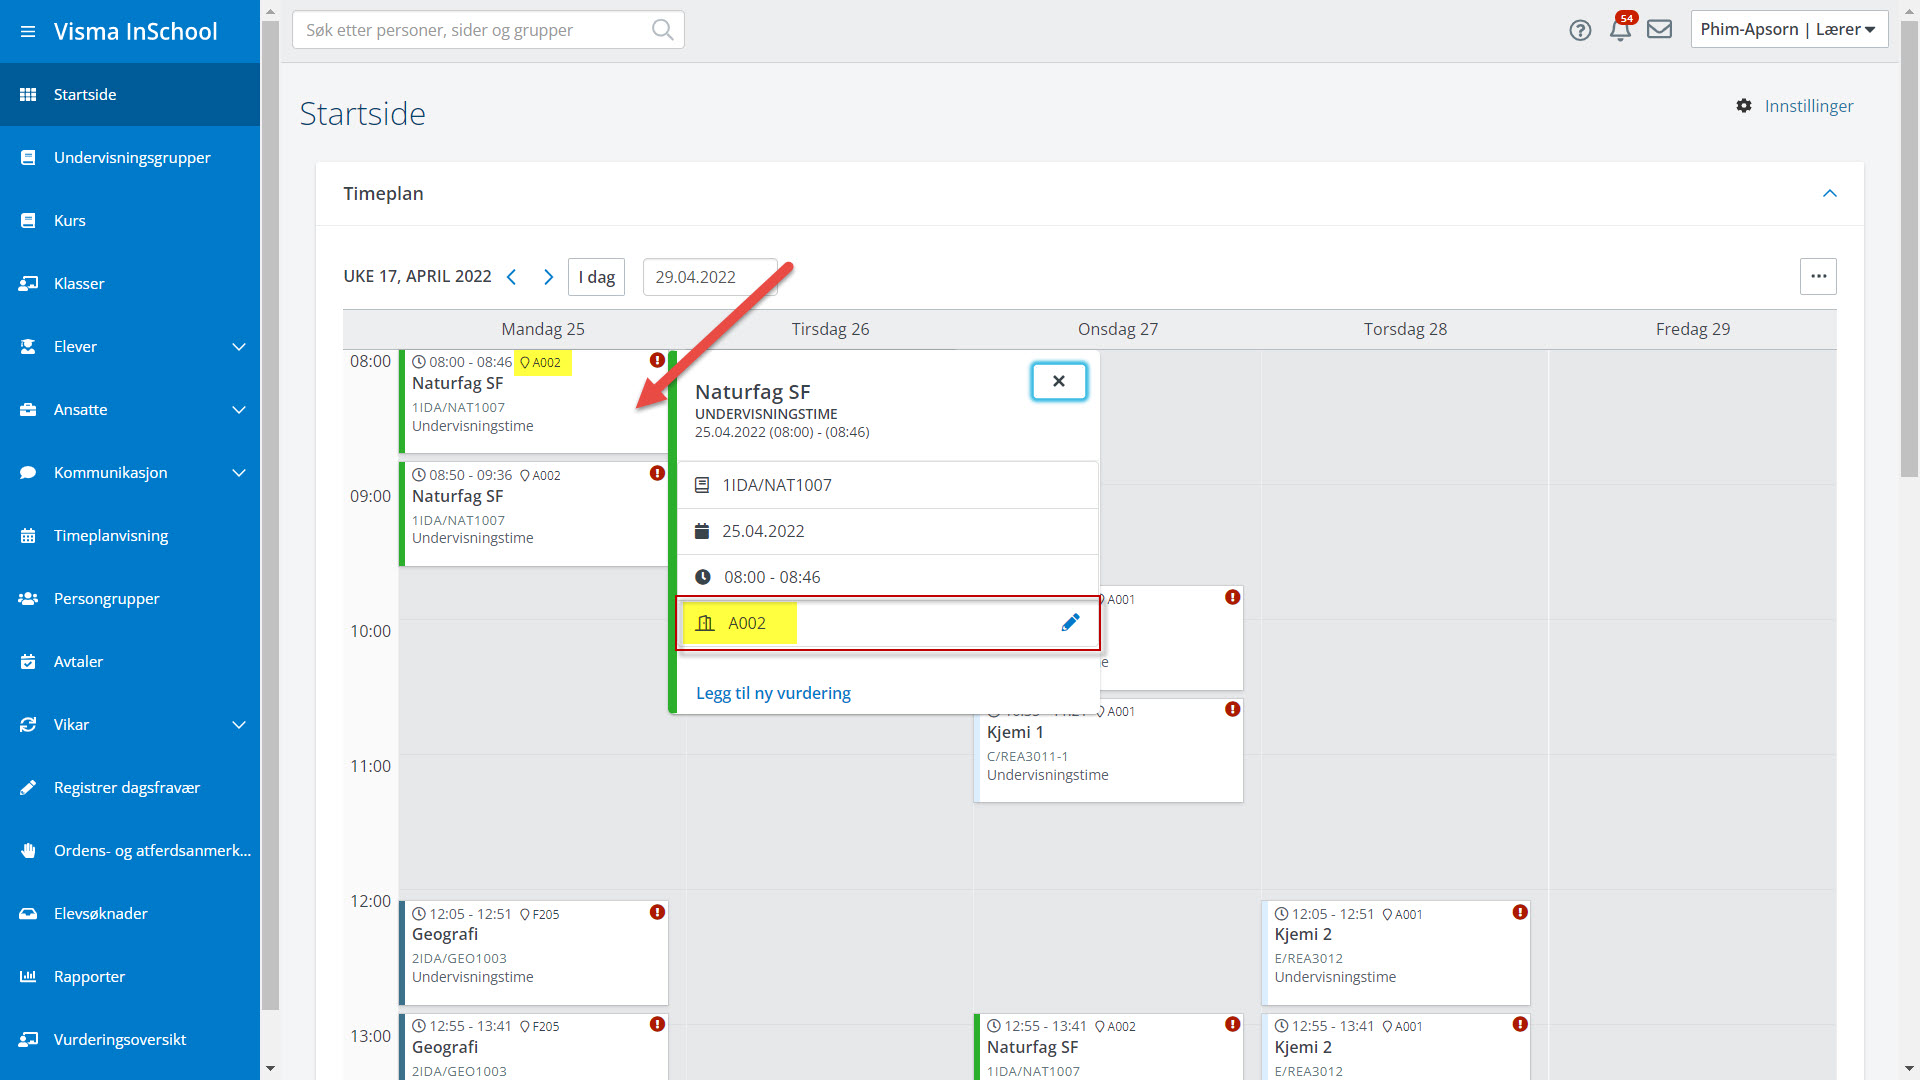Collapse the Timeplan panel
The width and height of the screenshot is (1920, 1080).
coord(1829,194)
